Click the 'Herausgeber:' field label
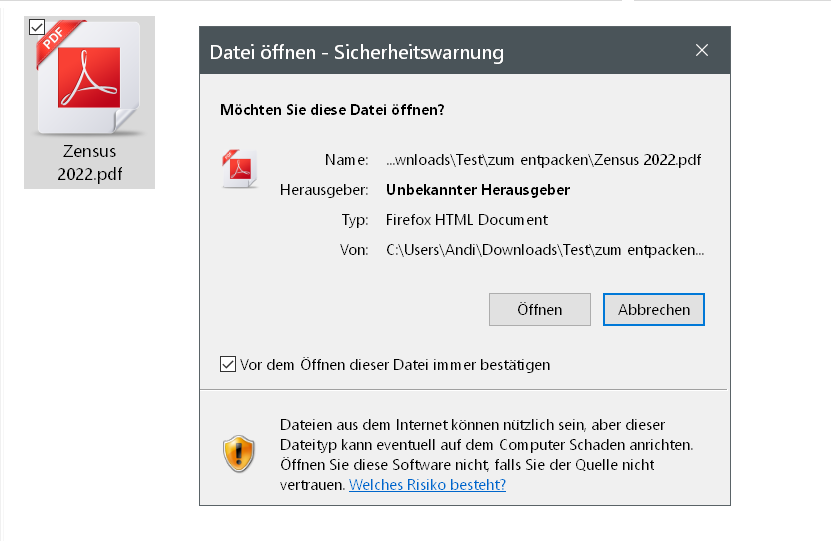This screenshot has height=541, width=831. [x=328, y=190]
